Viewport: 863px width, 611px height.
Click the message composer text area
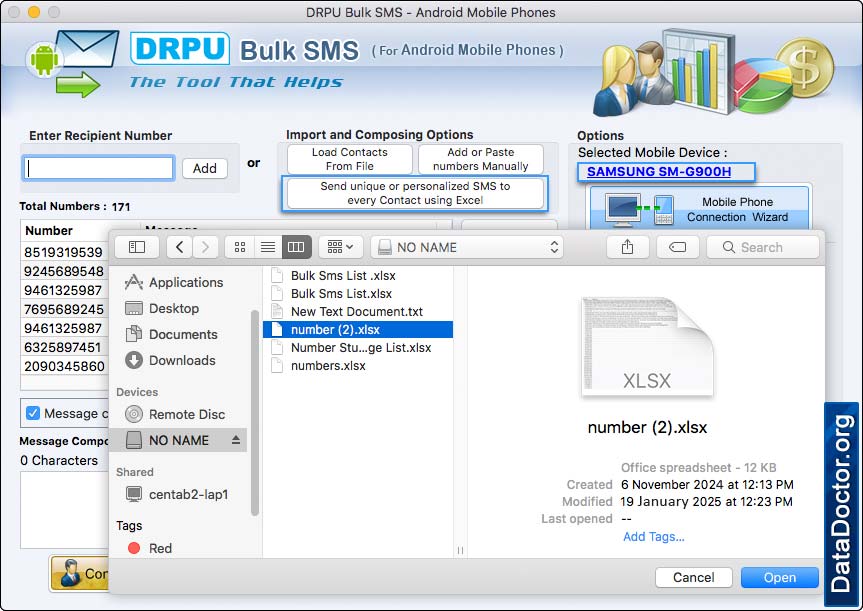pyautogui.click(x=64, y=510)
